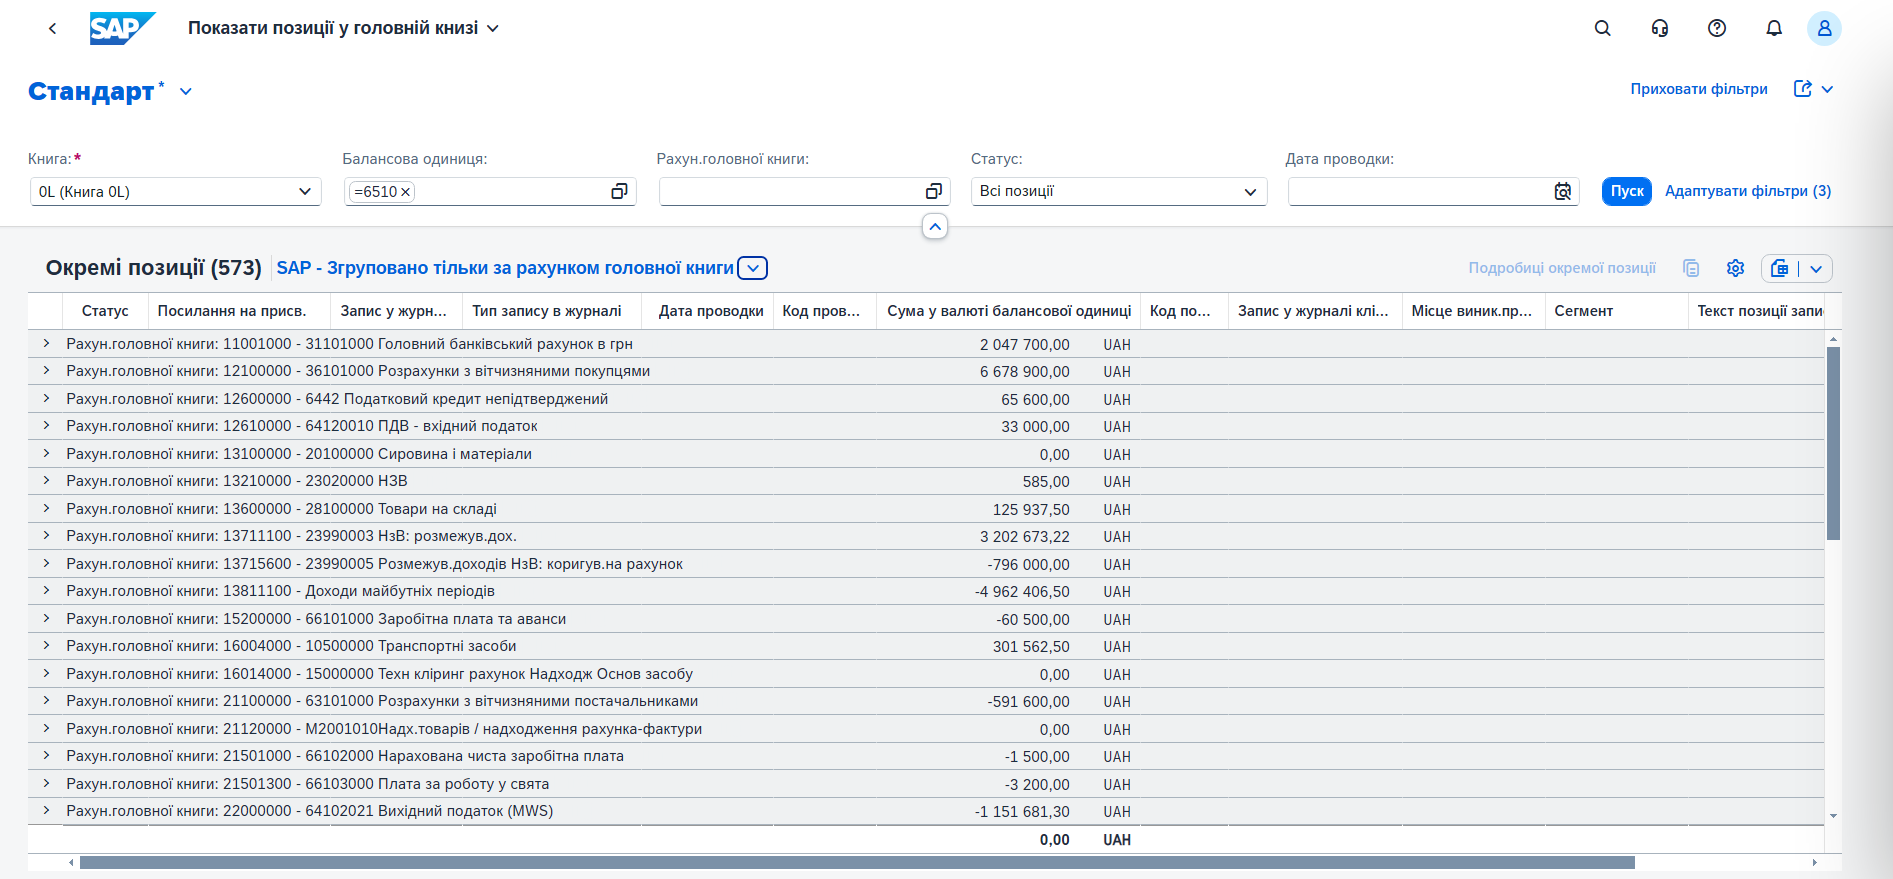Open calendar picker for Дата проводки
Viewport: 1893px width, 879px height.
tap(1562, 191)
